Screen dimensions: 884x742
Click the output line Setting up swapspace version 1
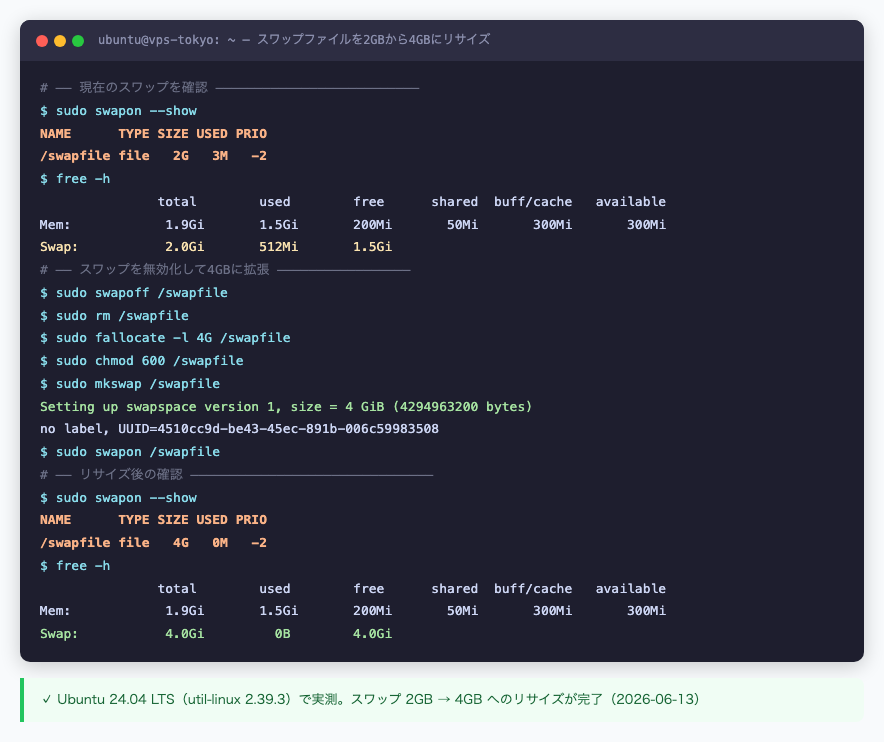tap(286, 407)
